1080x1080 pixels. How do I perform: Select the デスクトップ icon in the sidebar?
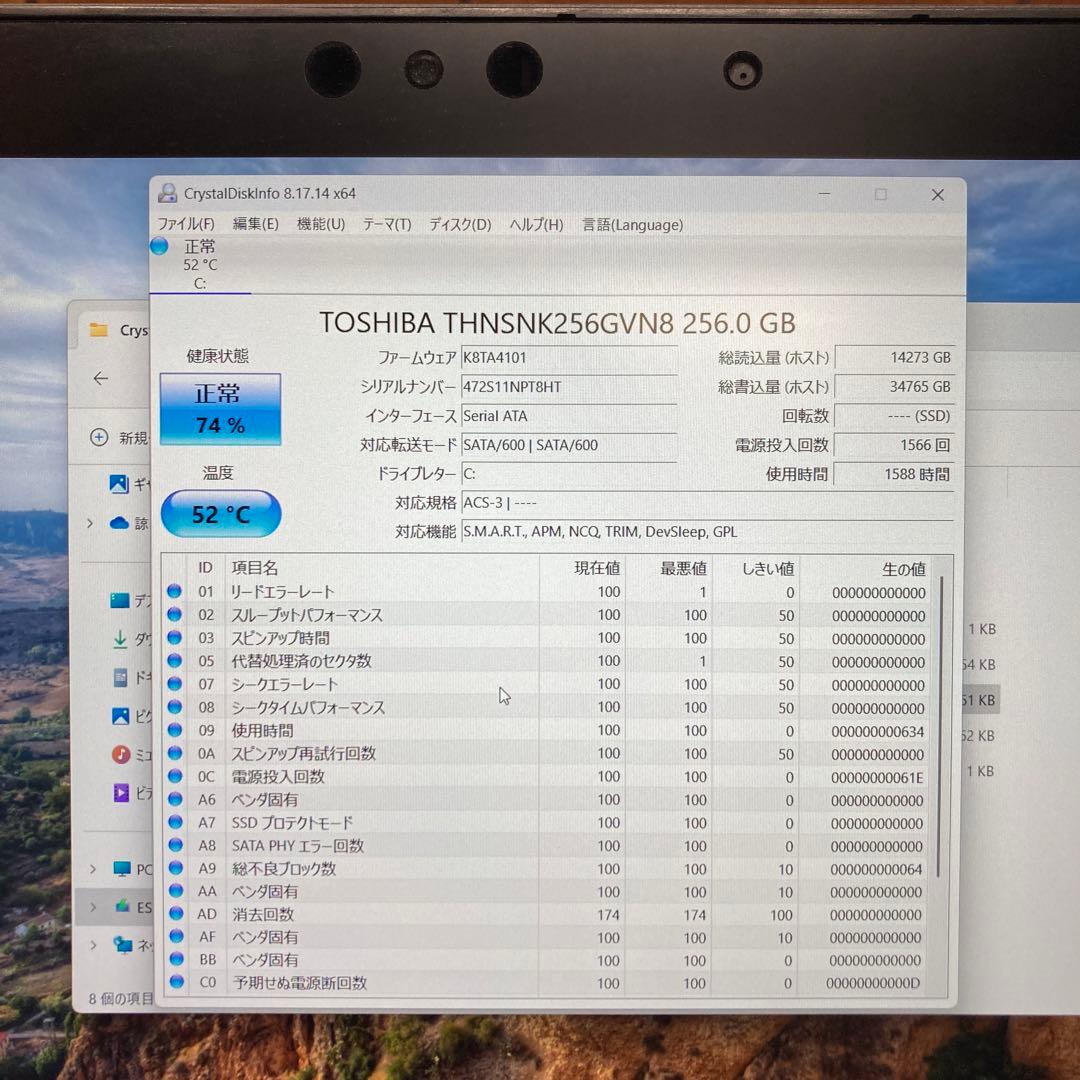[122, 600]
